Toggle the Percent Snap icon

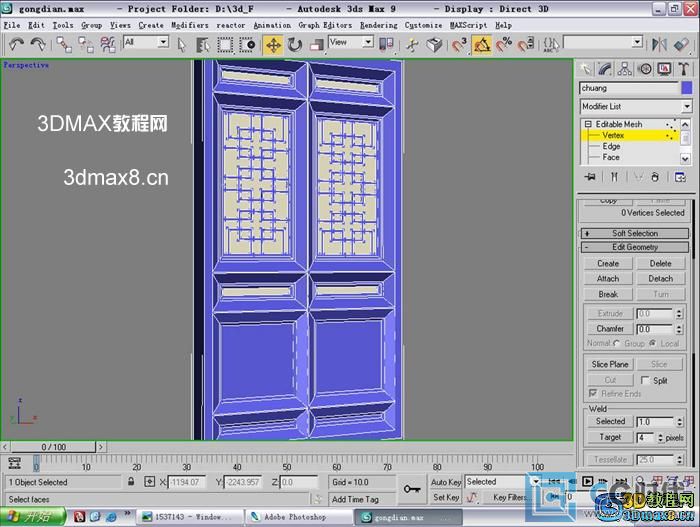[504, 44]
